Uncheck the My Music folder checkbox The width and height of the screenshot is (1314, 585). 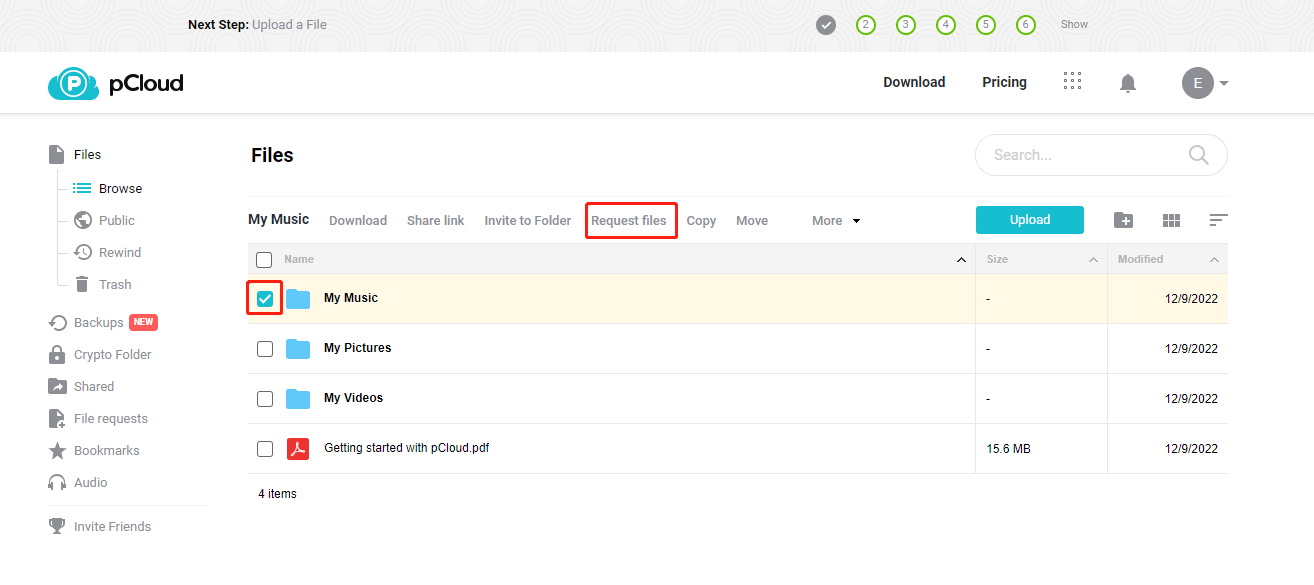[x=265, y=298]
